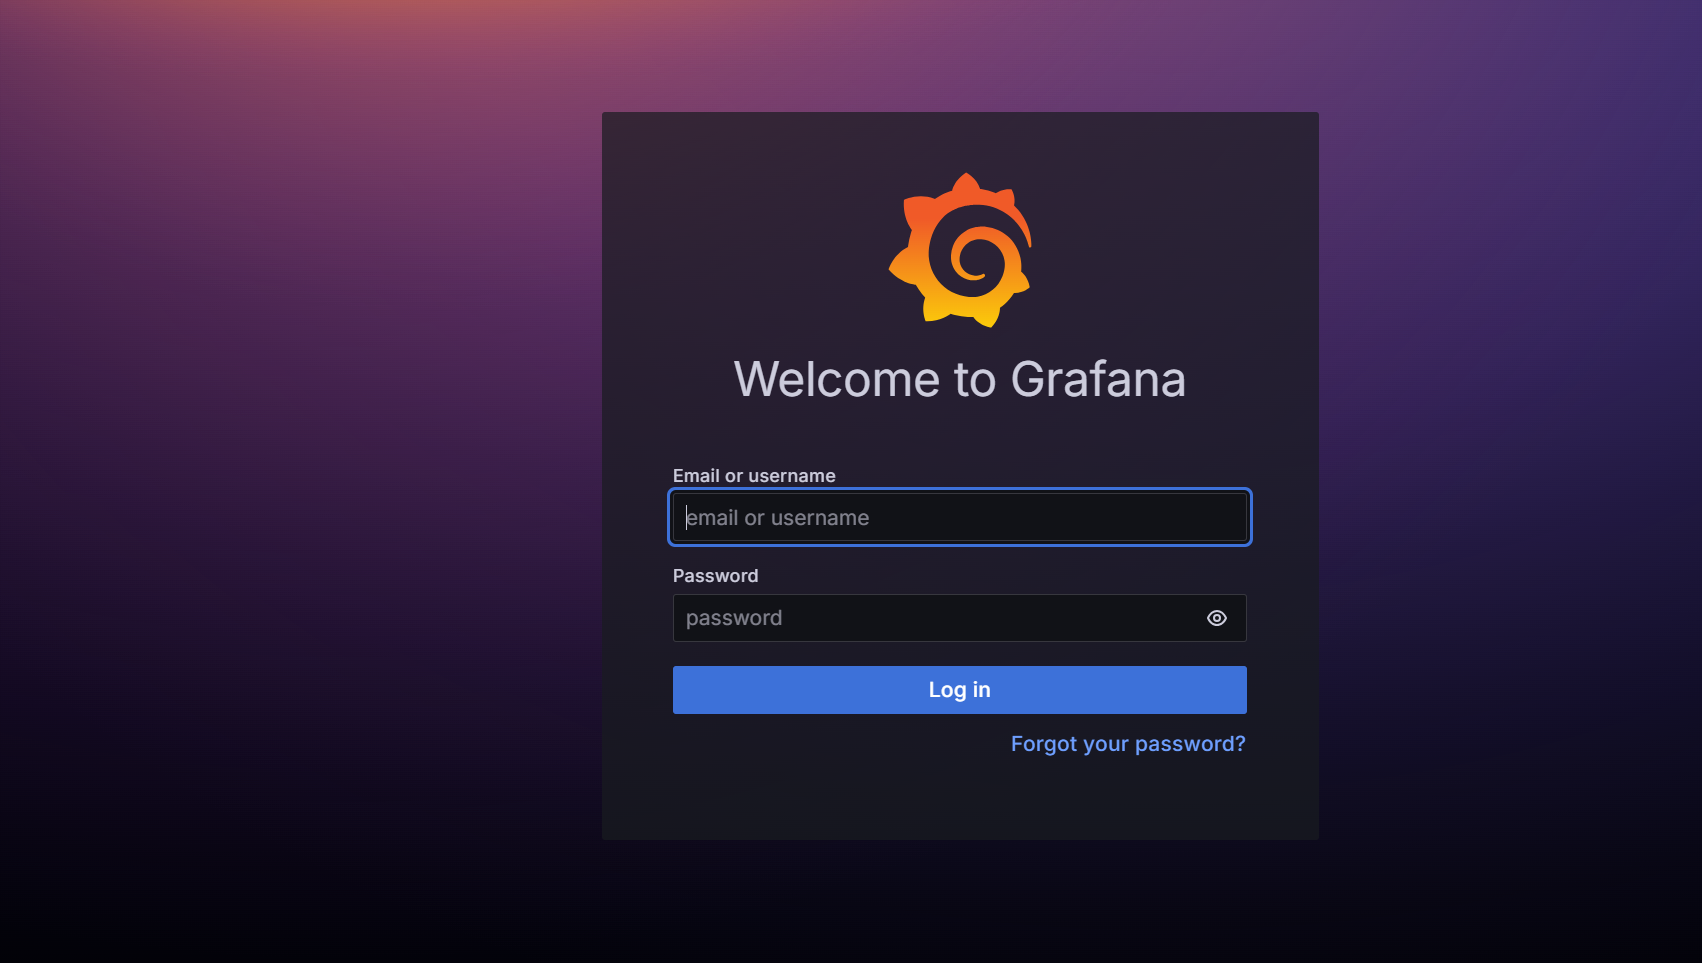Focus the email or username placeholder text
Image resolution: width=1702 pixels, height=963 pixels.
(x=778, y=517)
